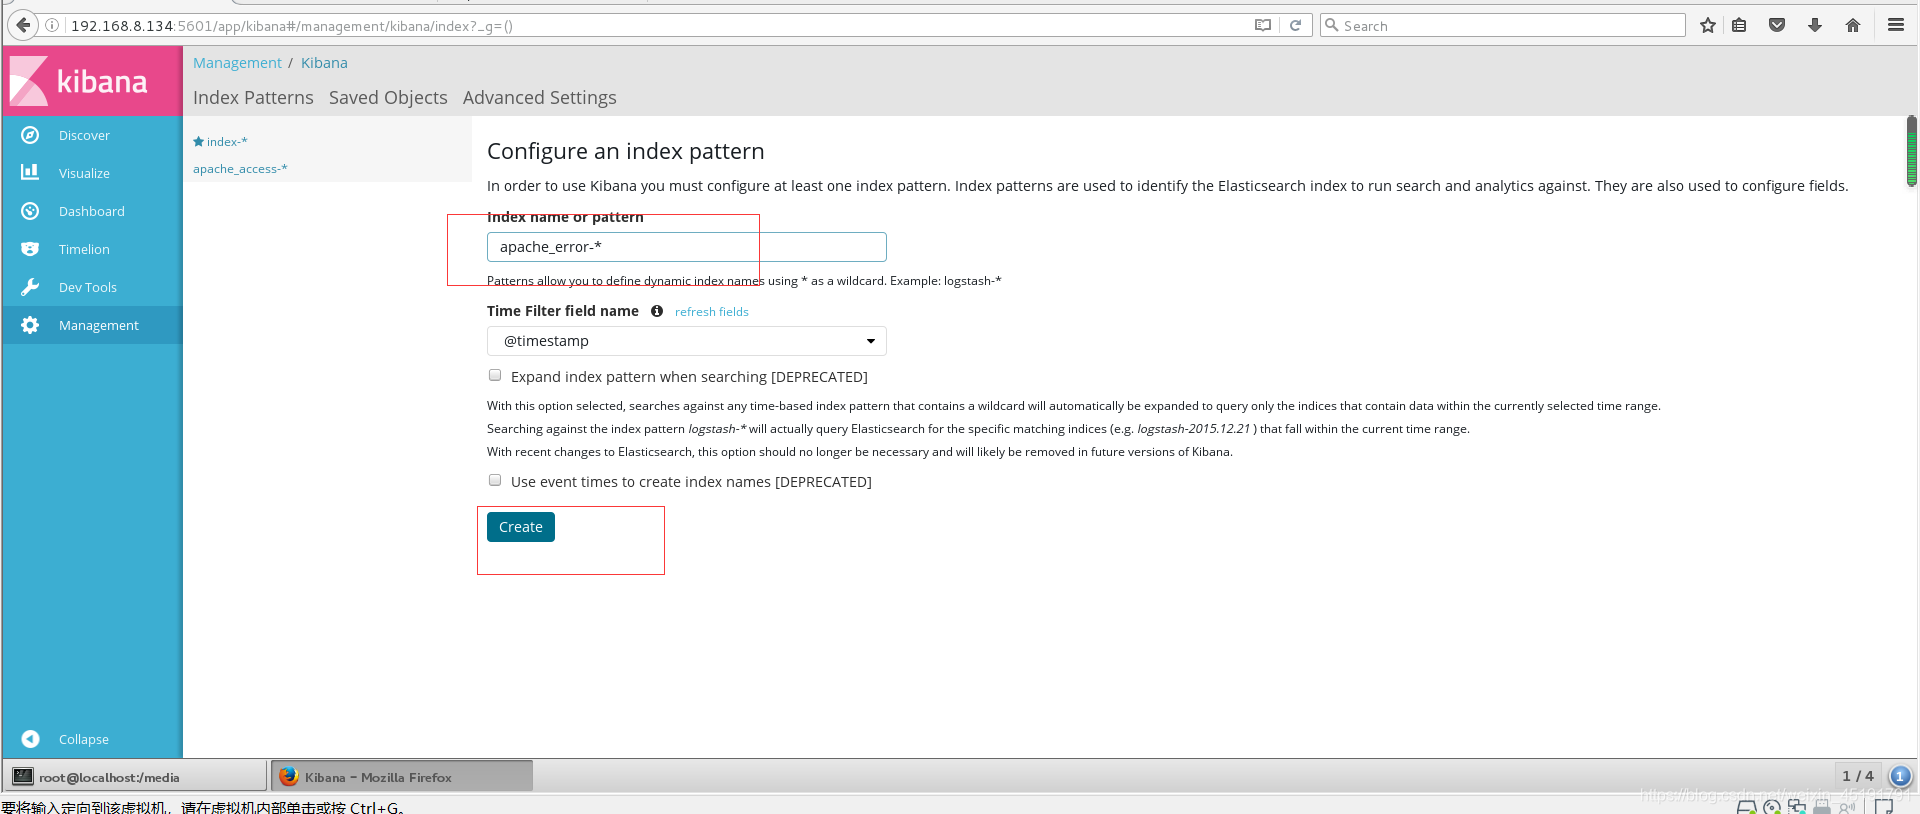1920x814 pixels.
Task: Click the Management breadcrumb link
Action: (237, 62)
